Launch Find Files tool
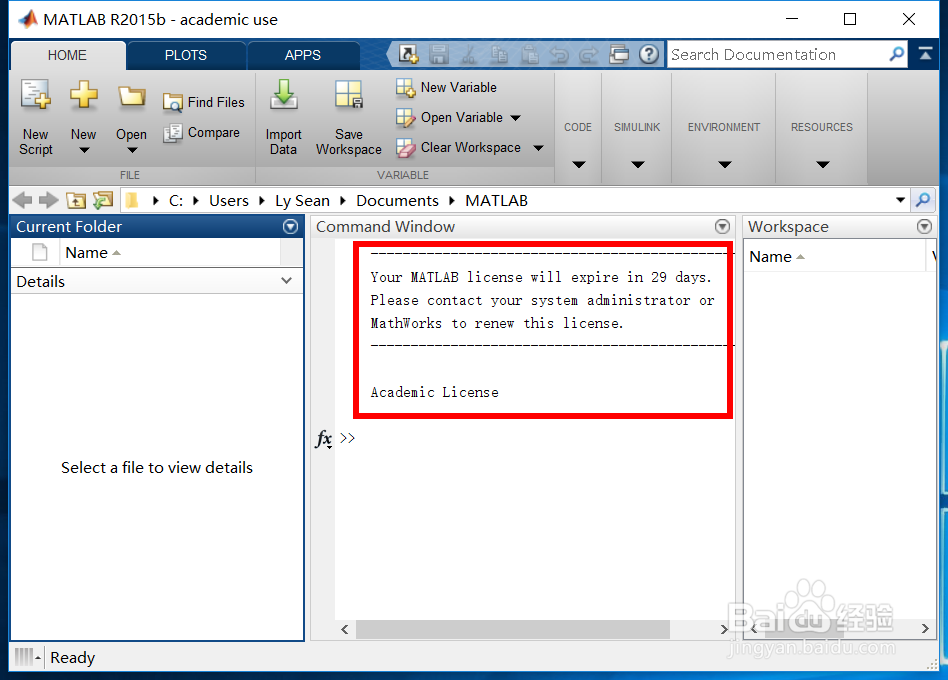 coord(204,102)
